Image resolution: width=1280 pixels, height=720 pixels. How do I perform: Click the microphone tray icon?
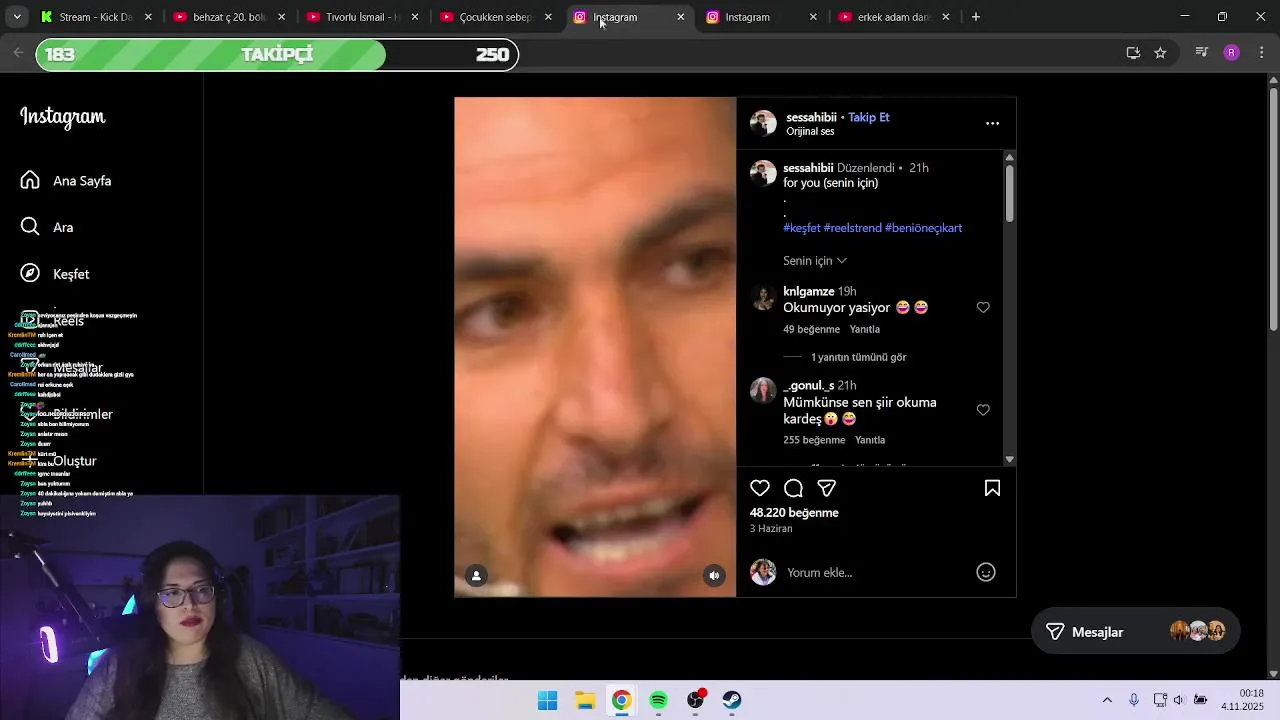(x=1134, y=700)
